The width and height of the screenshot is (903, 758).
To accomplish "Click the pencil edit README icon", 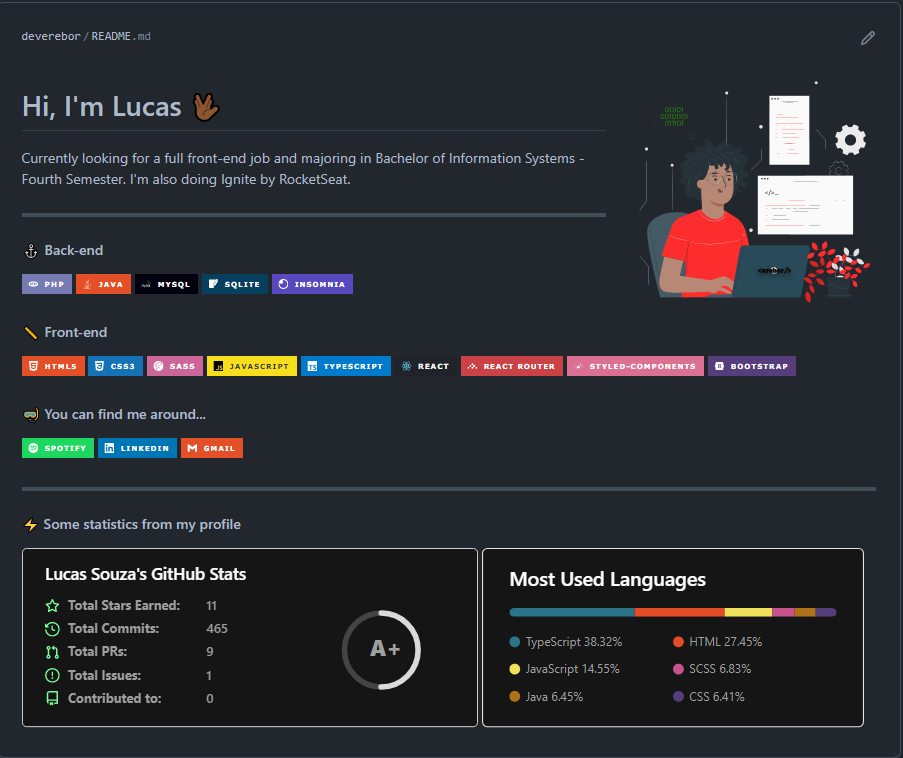I will 868,38.
